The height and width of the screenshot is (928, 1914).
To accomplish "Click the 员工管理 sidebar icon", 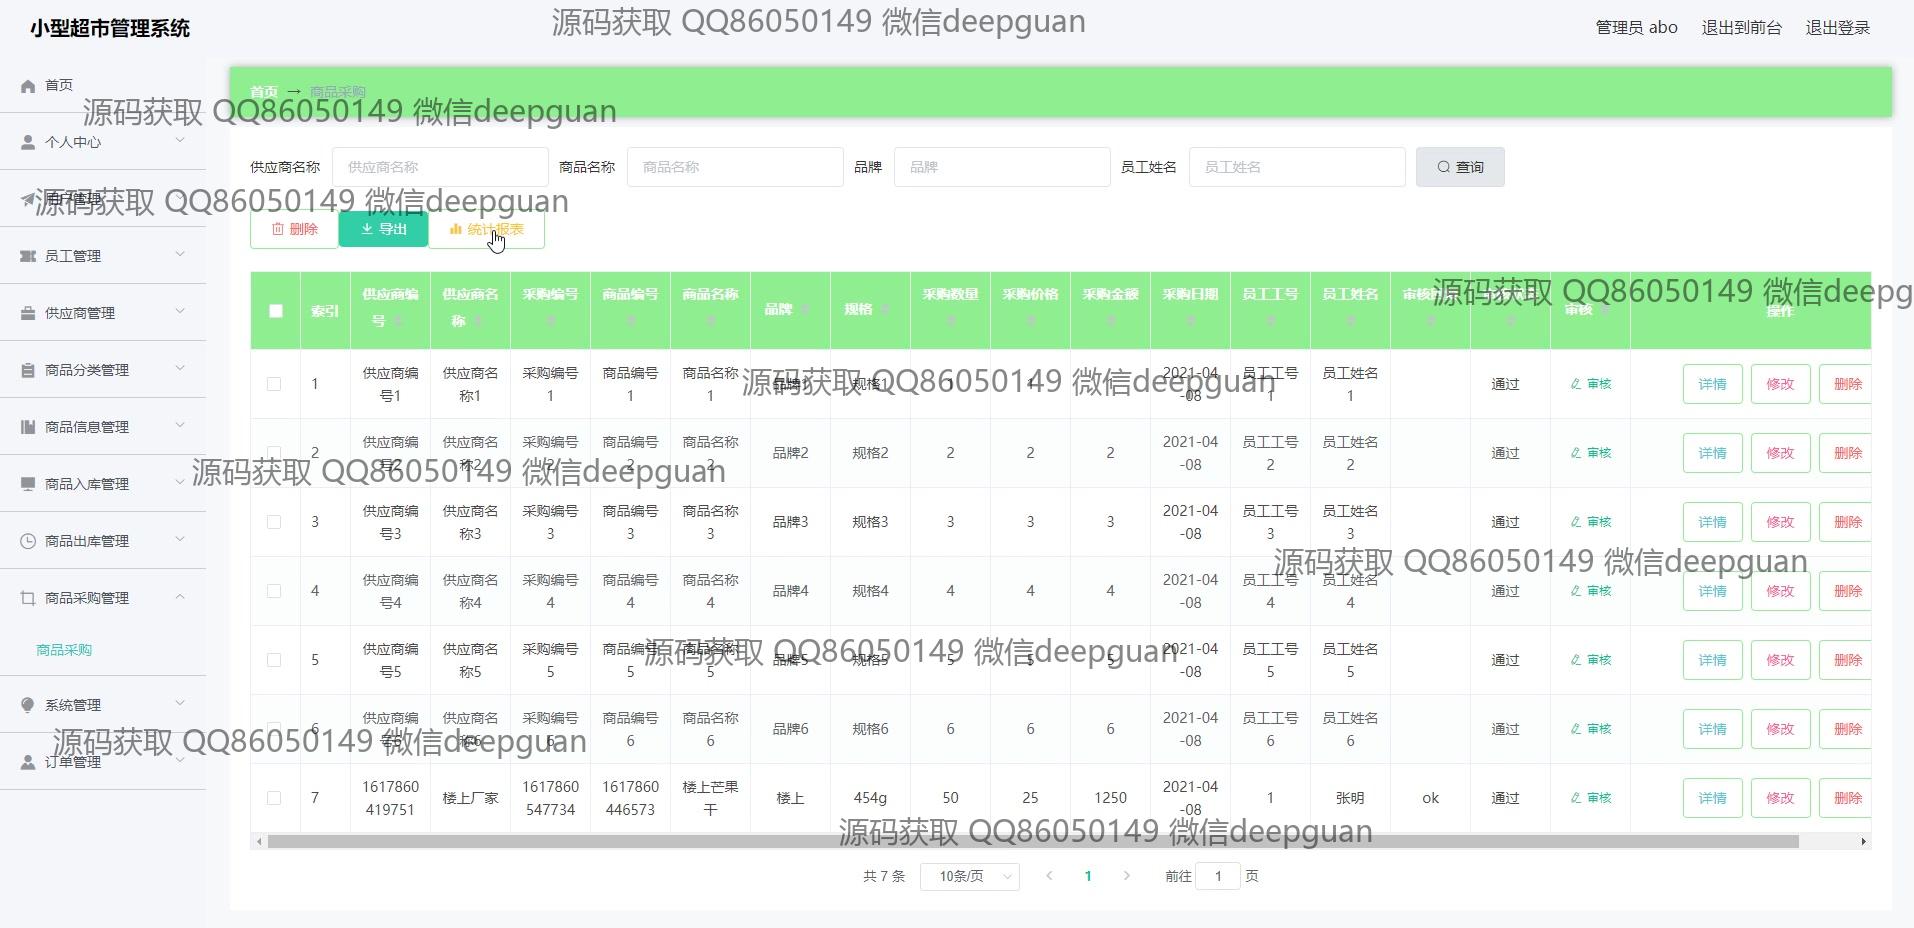I will pyautogui.click(x=28, y=257).
